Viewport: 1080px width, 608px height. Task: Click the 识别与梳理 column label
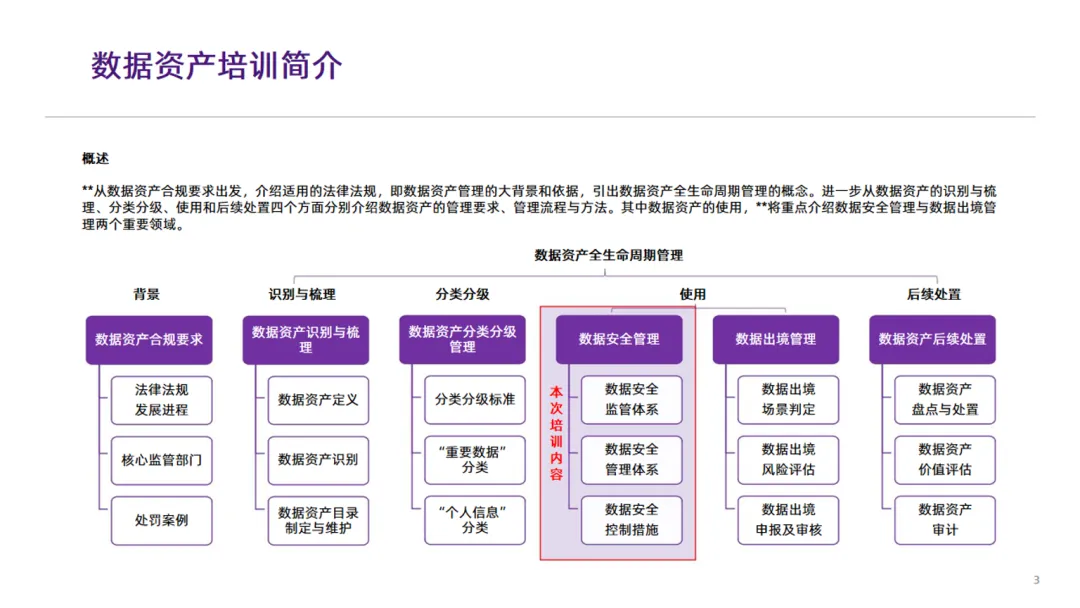tap(302, 294)
